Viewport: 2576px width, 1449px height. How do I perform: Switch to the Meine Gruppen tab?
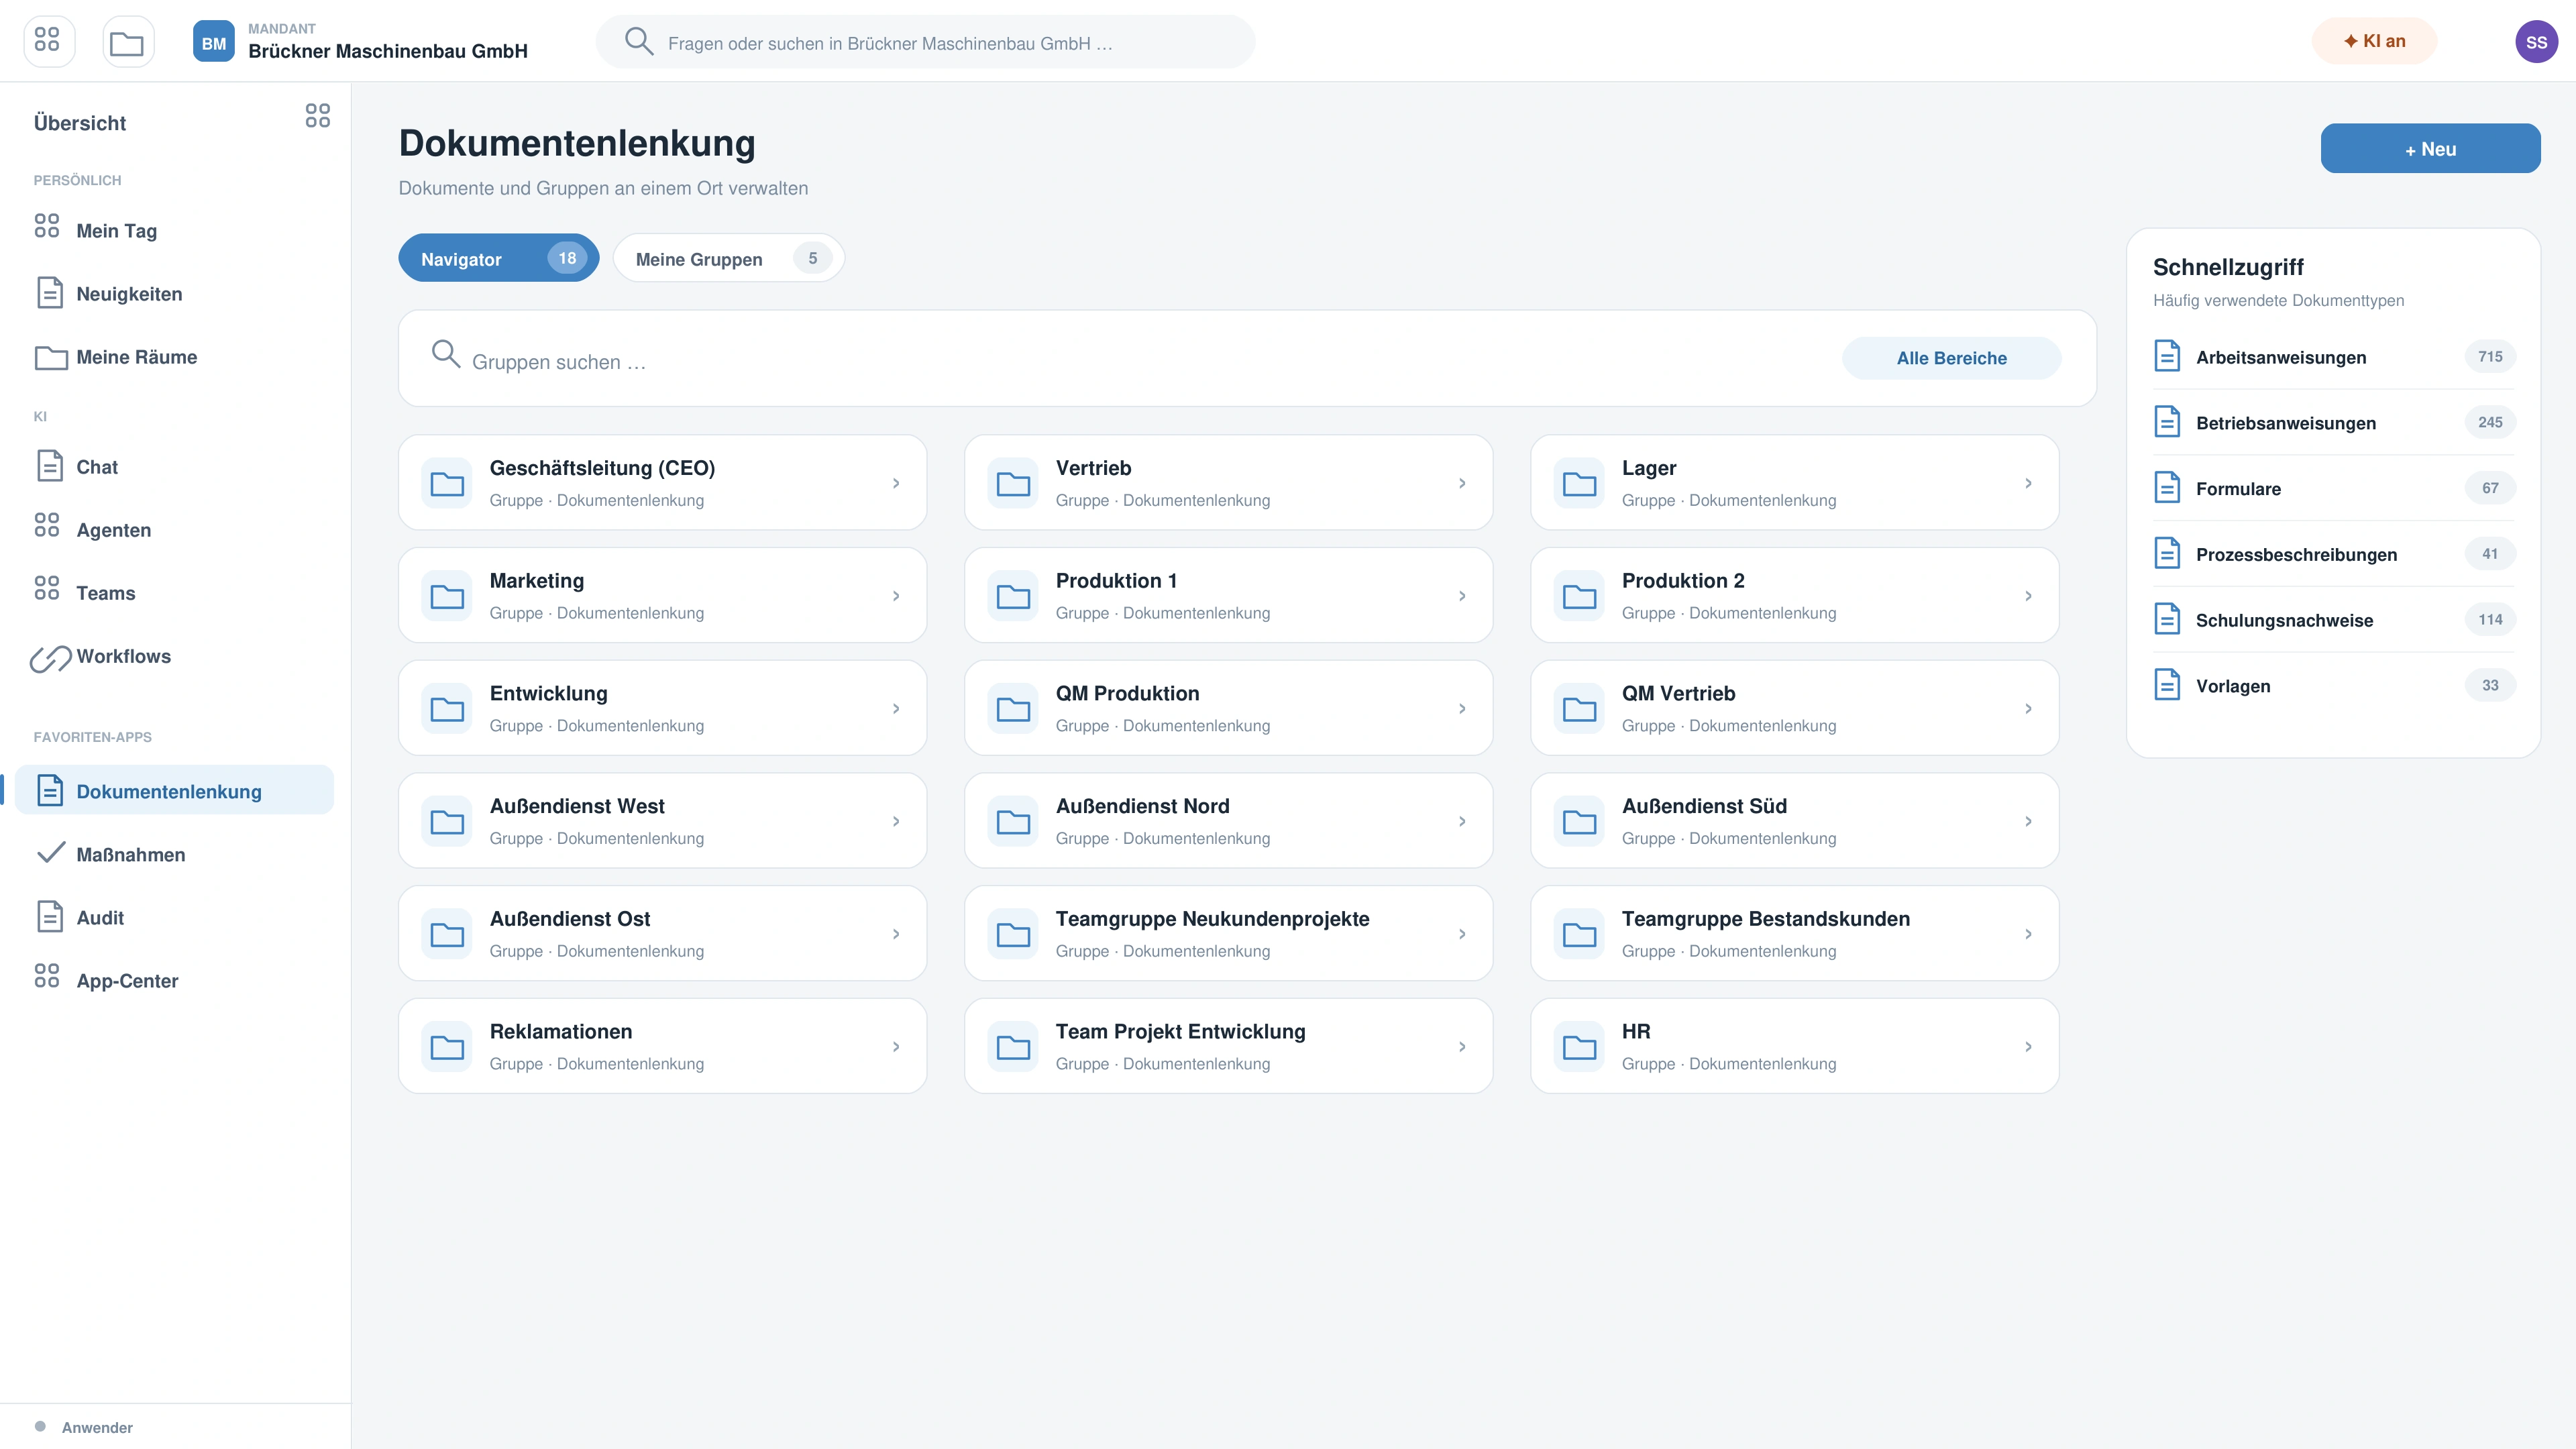(x=729, y=258)
